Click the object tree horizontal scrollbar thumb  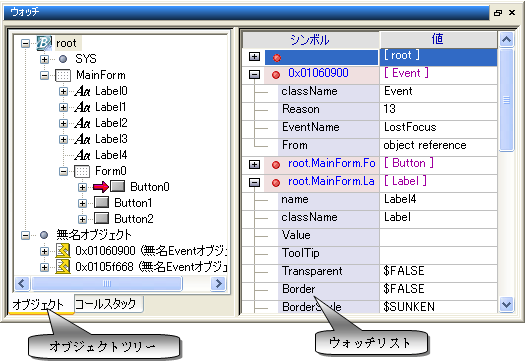107,284
